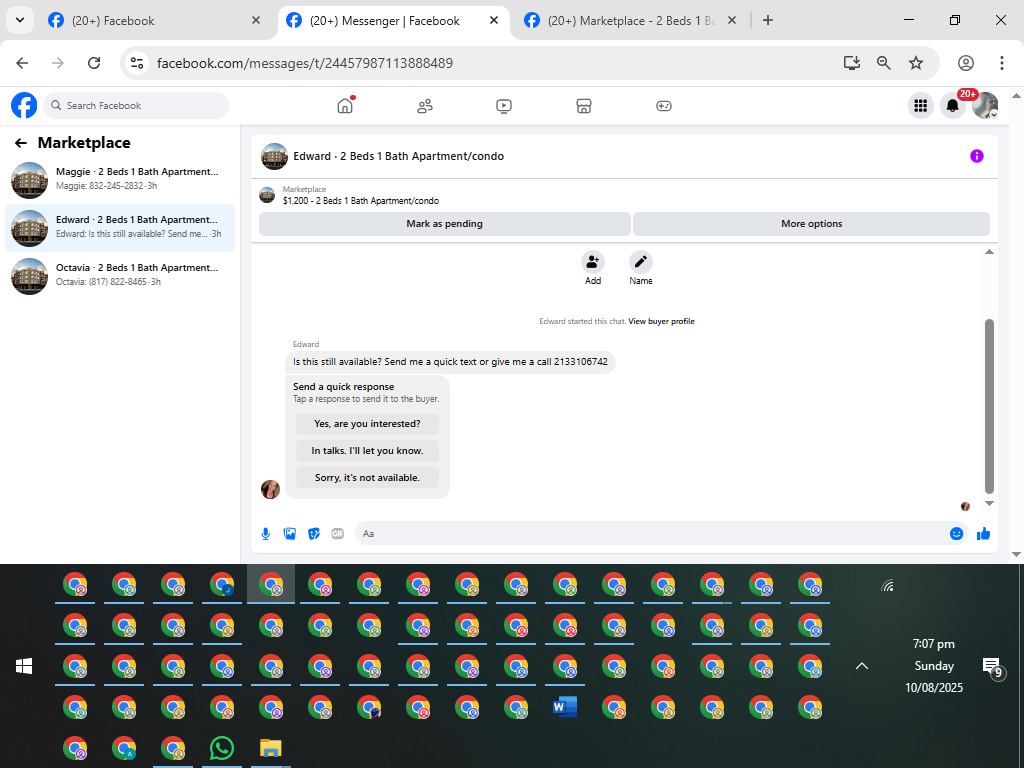Send a thumbs-up like

click(x=984, y=534)
